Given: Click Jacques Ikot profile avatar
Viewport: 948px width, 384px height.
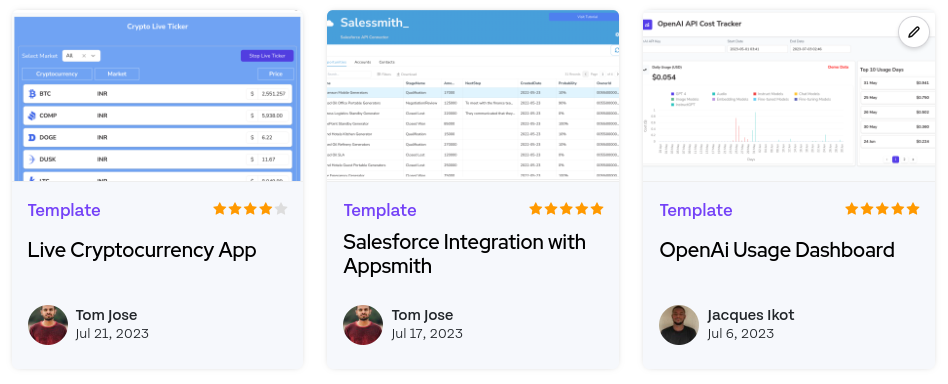Looking at the screenshot, I should coord(679,325).
